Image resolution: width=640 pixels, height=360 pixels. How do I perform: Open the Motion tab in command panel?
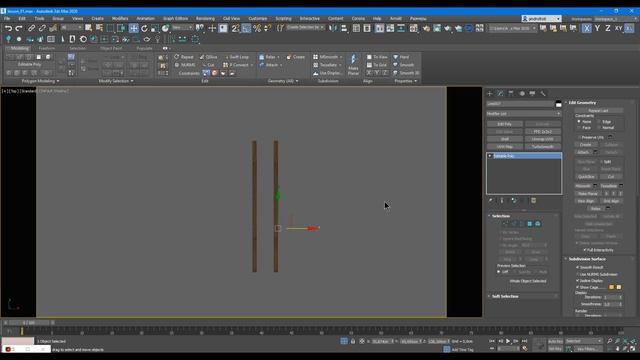[522, 93]
